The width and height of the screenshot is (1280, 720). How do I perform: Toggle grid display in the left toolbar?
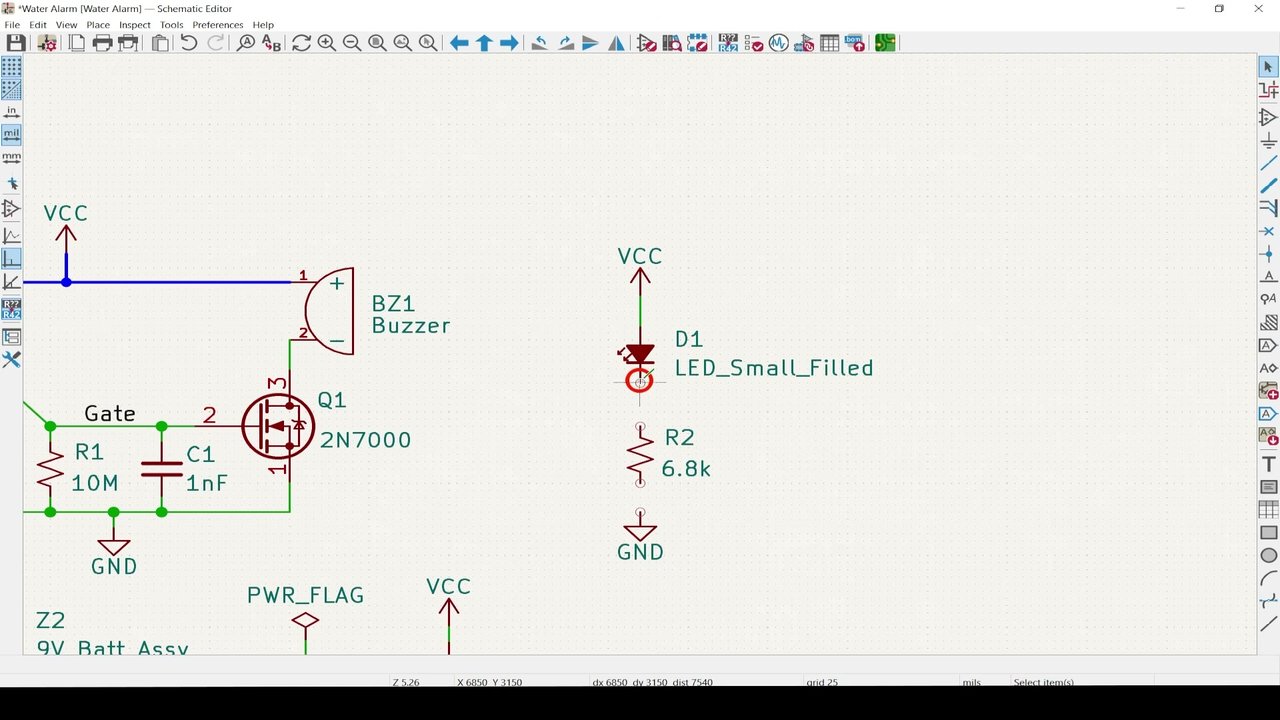11,67
